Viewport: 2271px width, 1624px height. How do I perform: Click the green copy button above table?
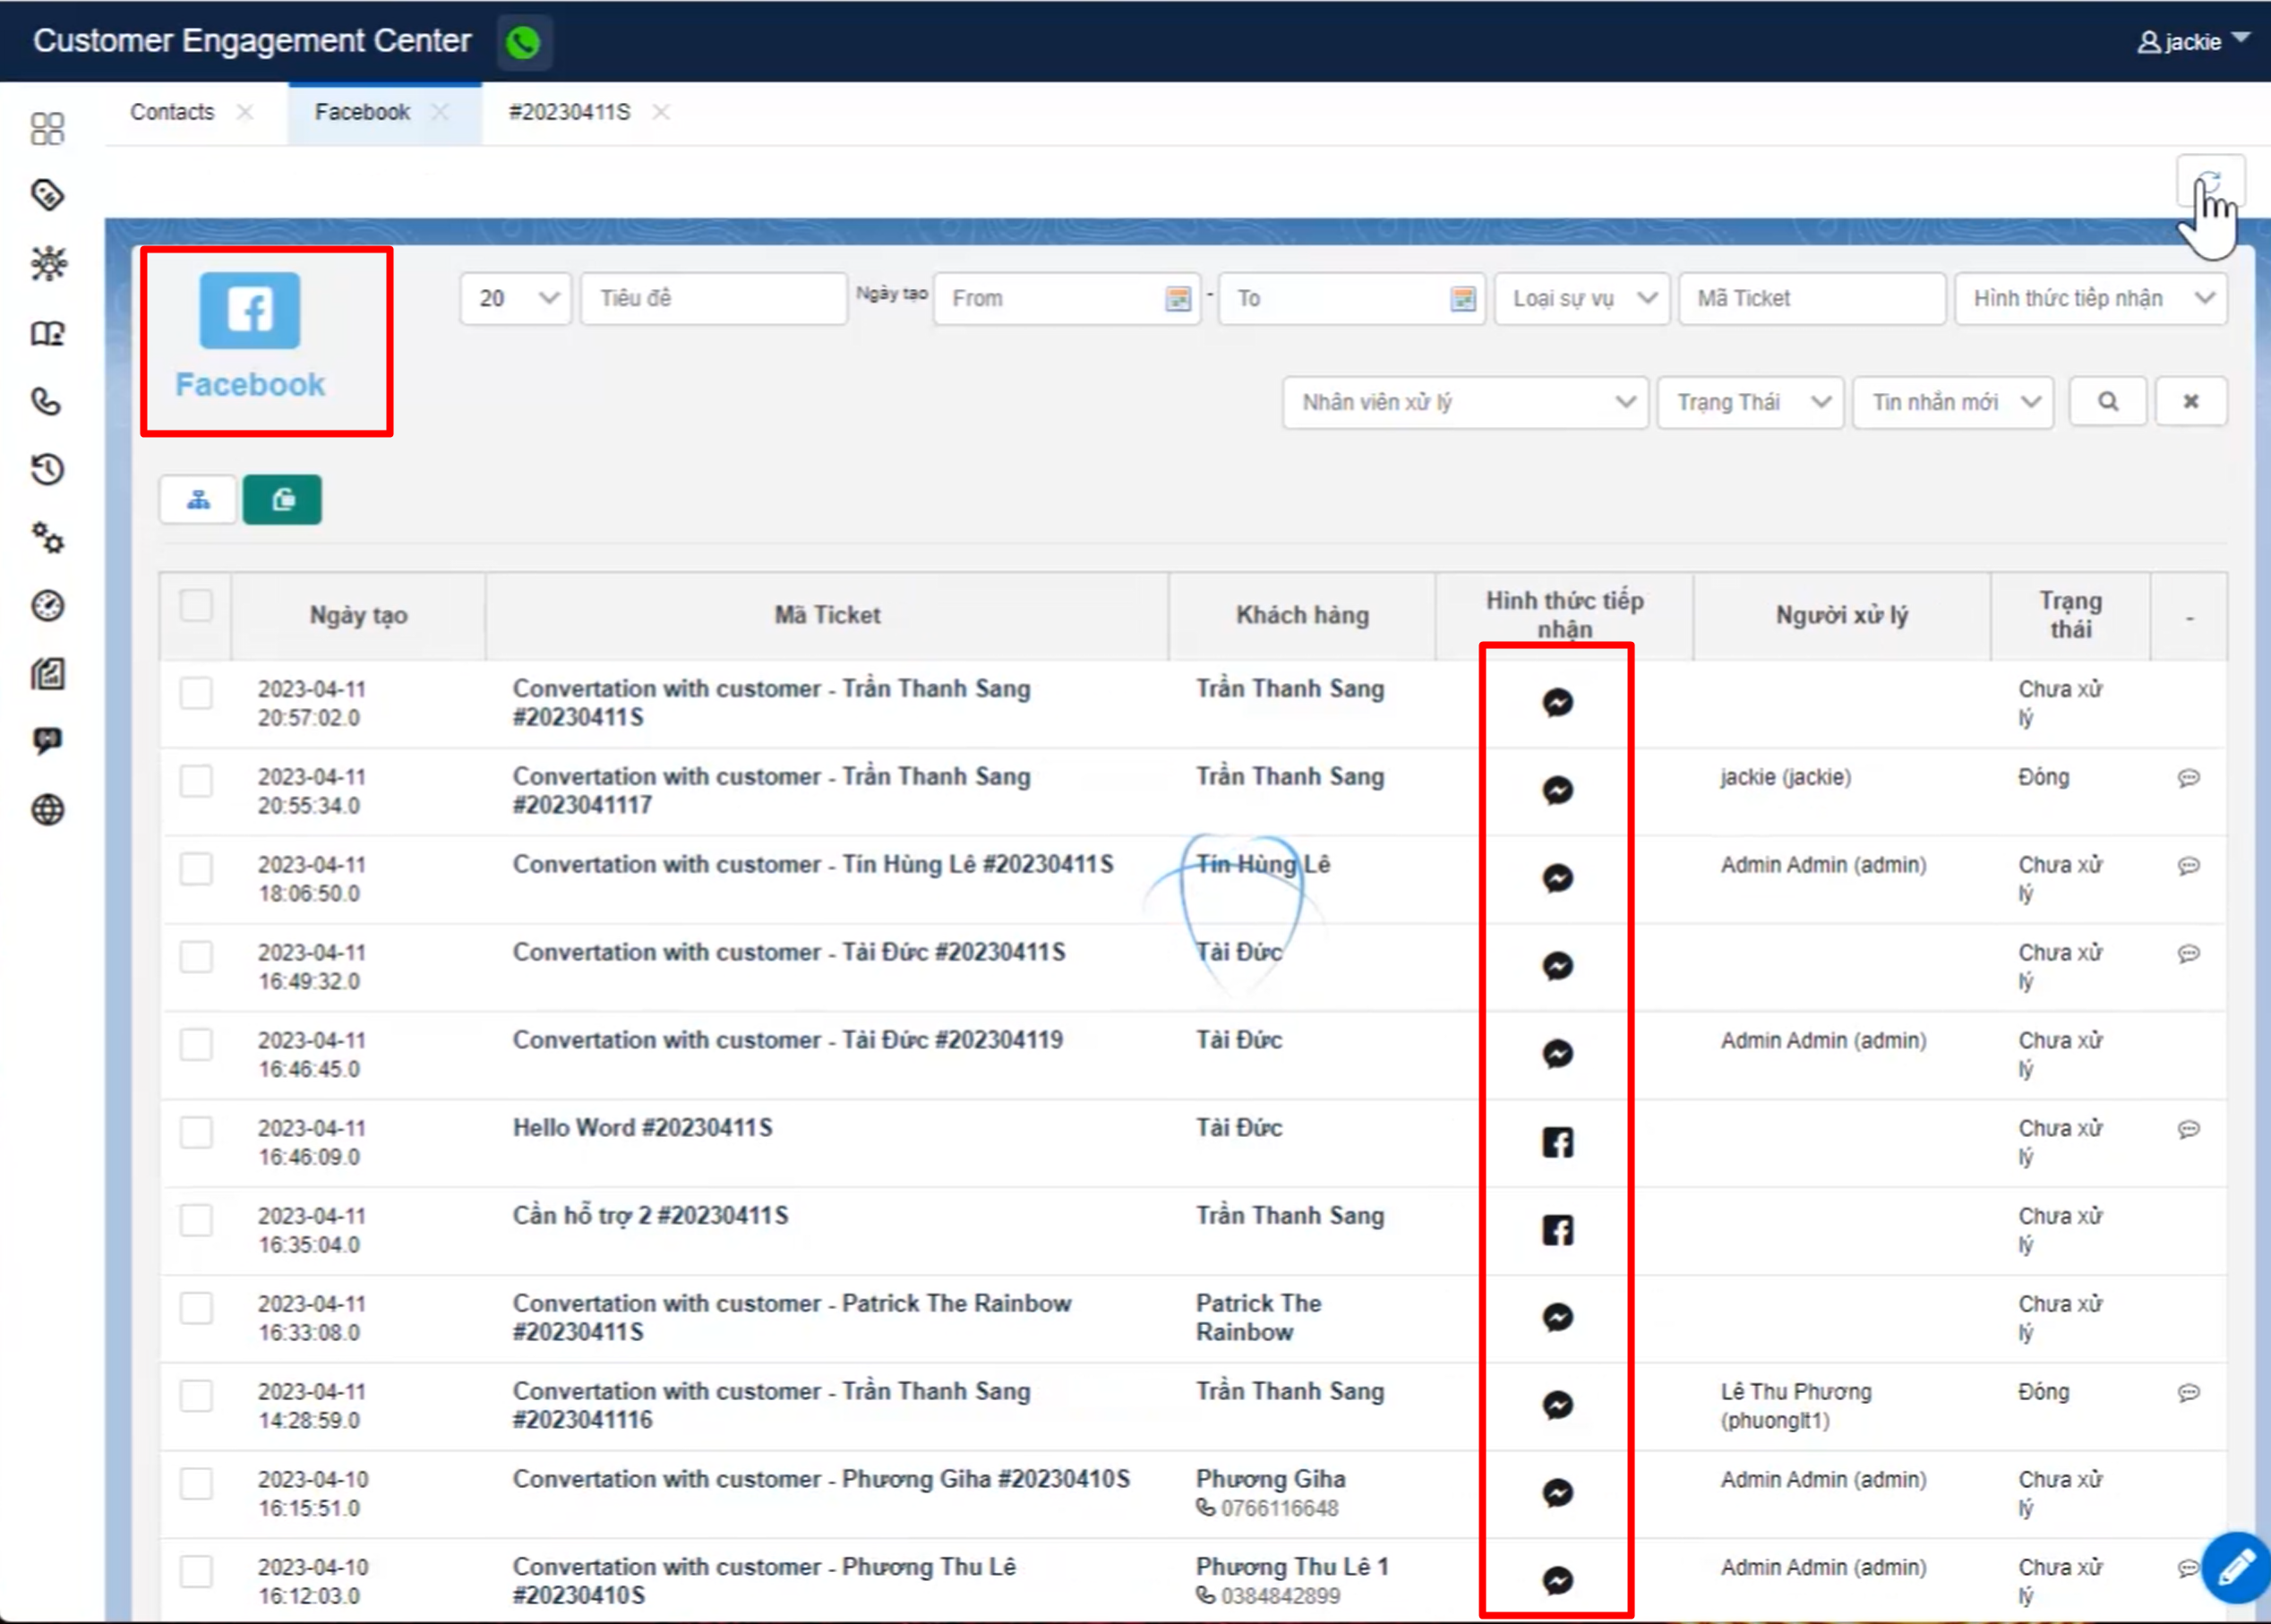(x=282, y=500)
